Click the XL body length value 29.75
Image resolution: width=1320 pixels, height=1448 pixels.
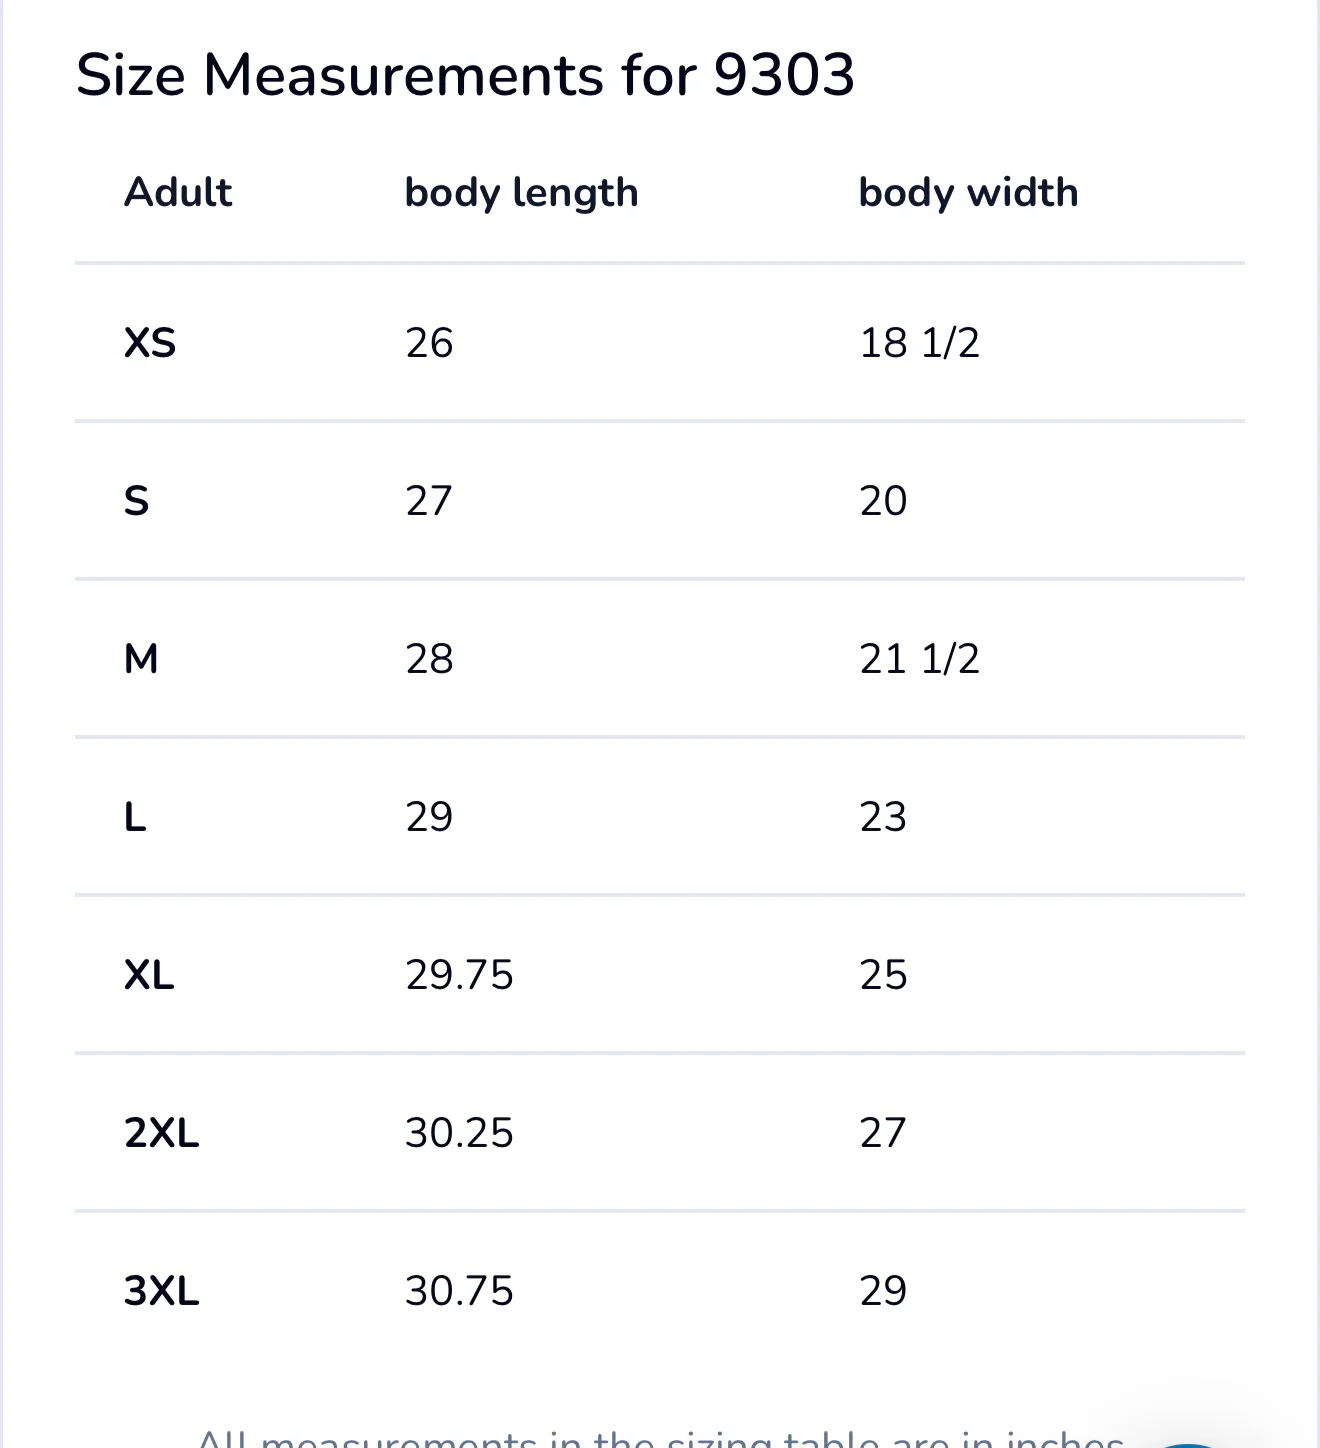tap(459, 975)
